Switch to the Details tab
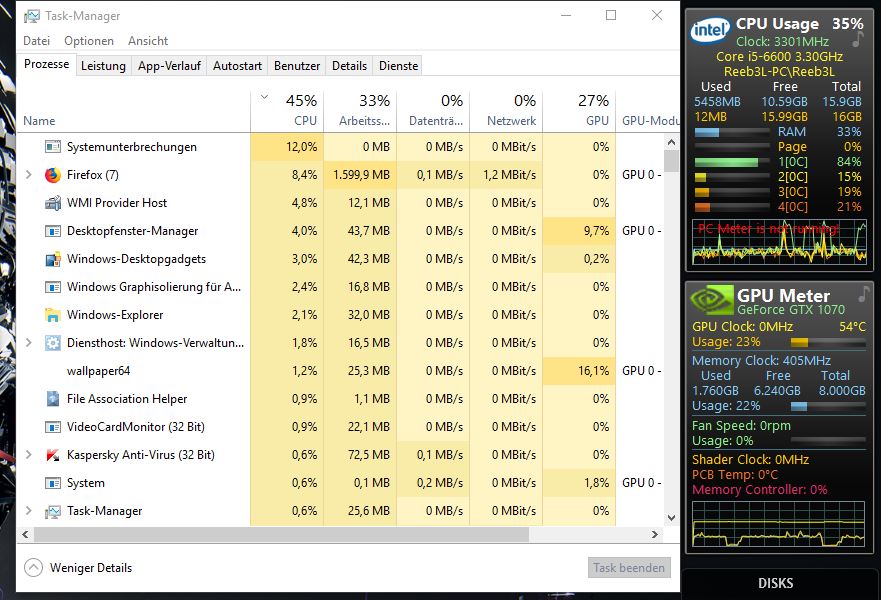Viewport: 881px width, 600px height. click(x=349, y=66)
